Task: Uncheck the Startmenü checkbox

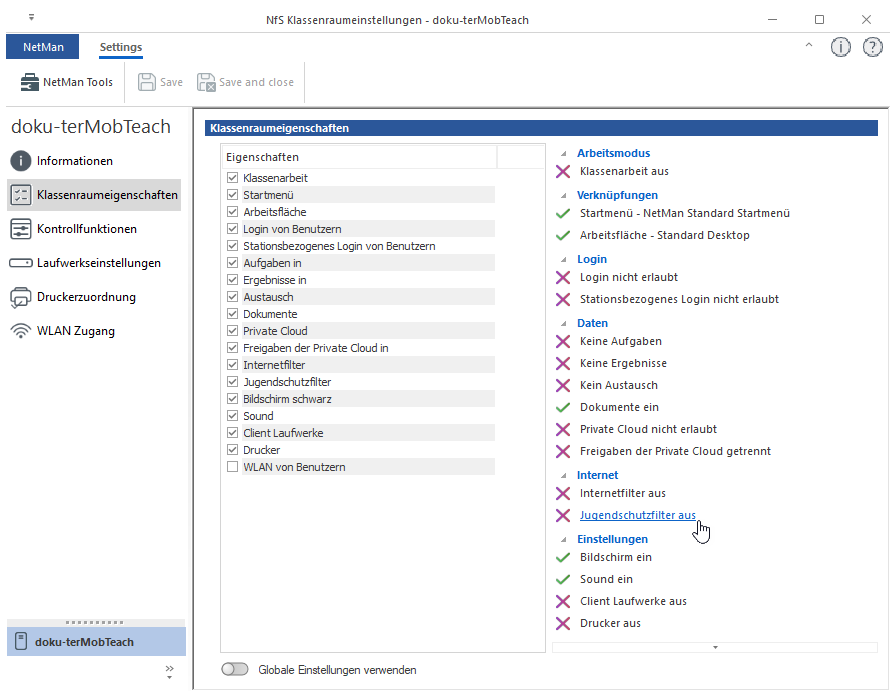Action: (233, 195)
